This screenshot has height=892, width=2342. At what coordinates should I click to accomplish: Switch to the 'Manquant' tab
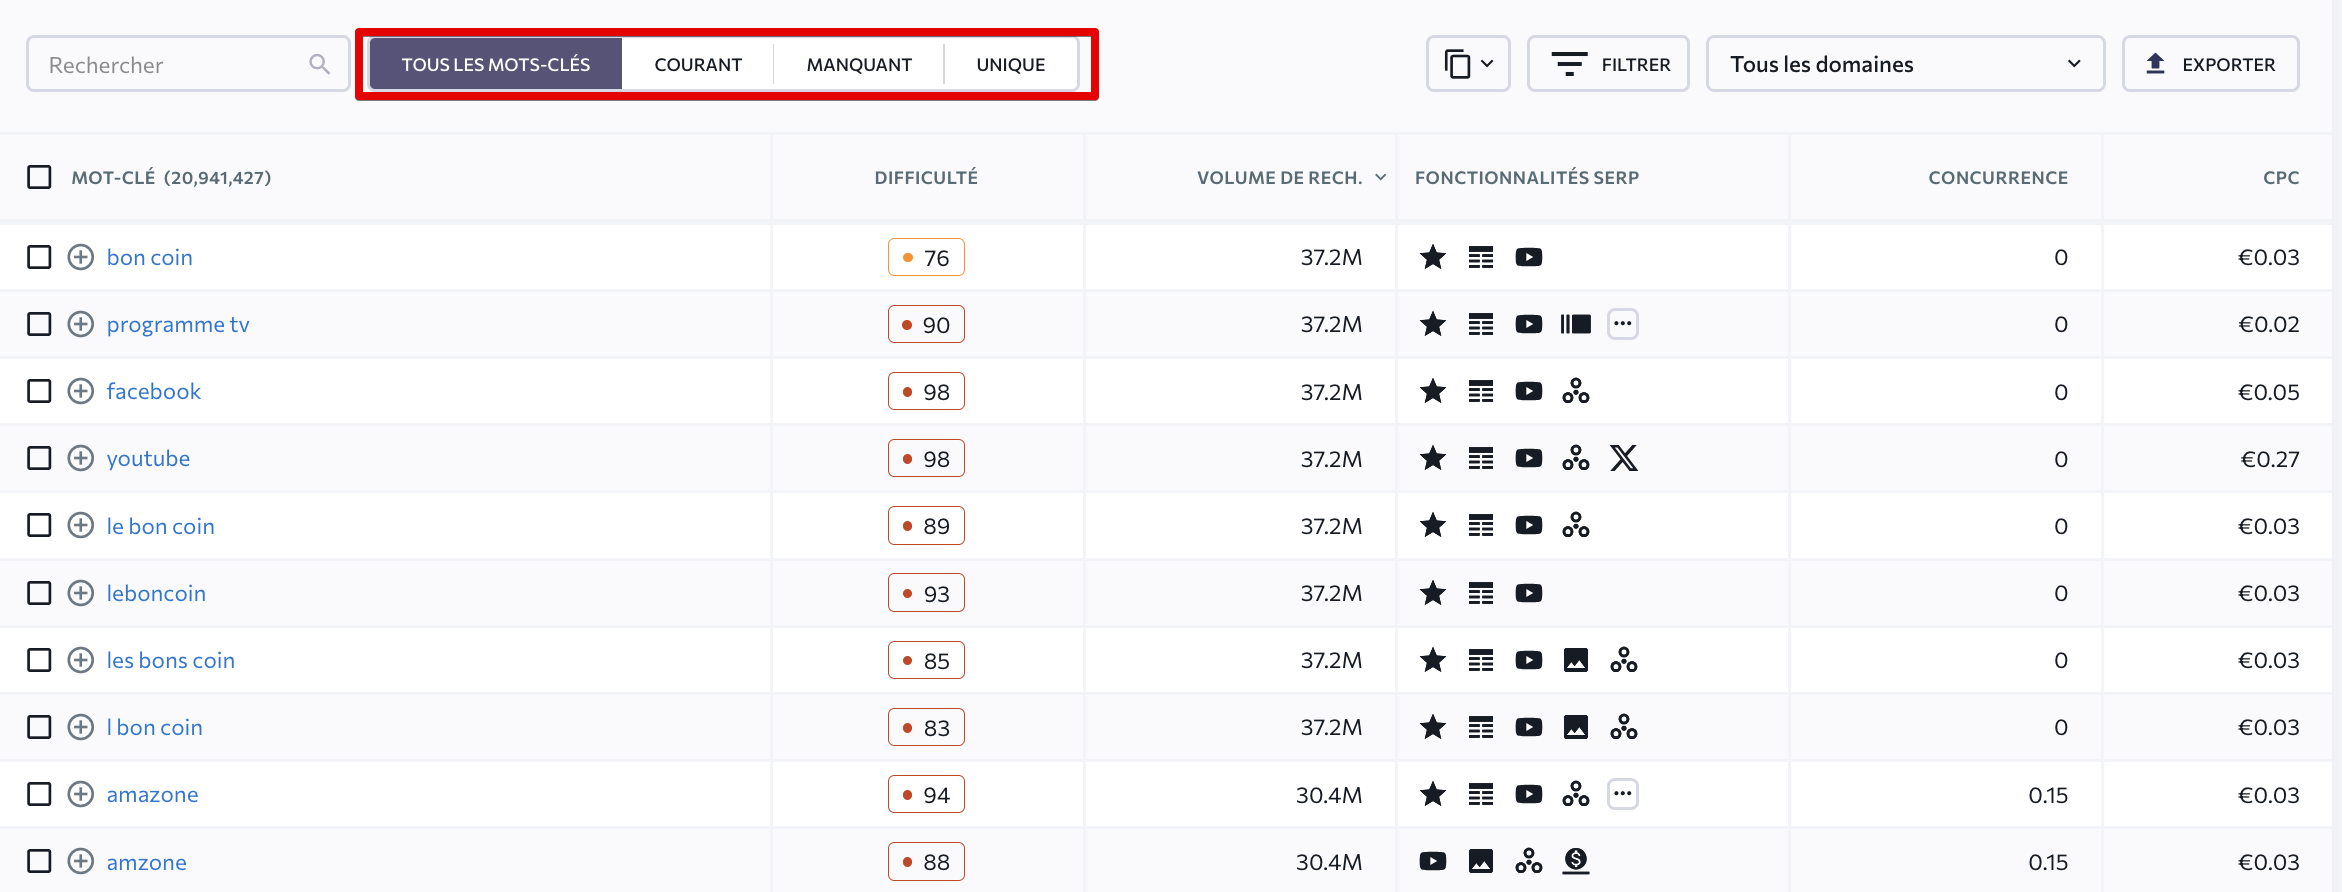coord(859,64)
